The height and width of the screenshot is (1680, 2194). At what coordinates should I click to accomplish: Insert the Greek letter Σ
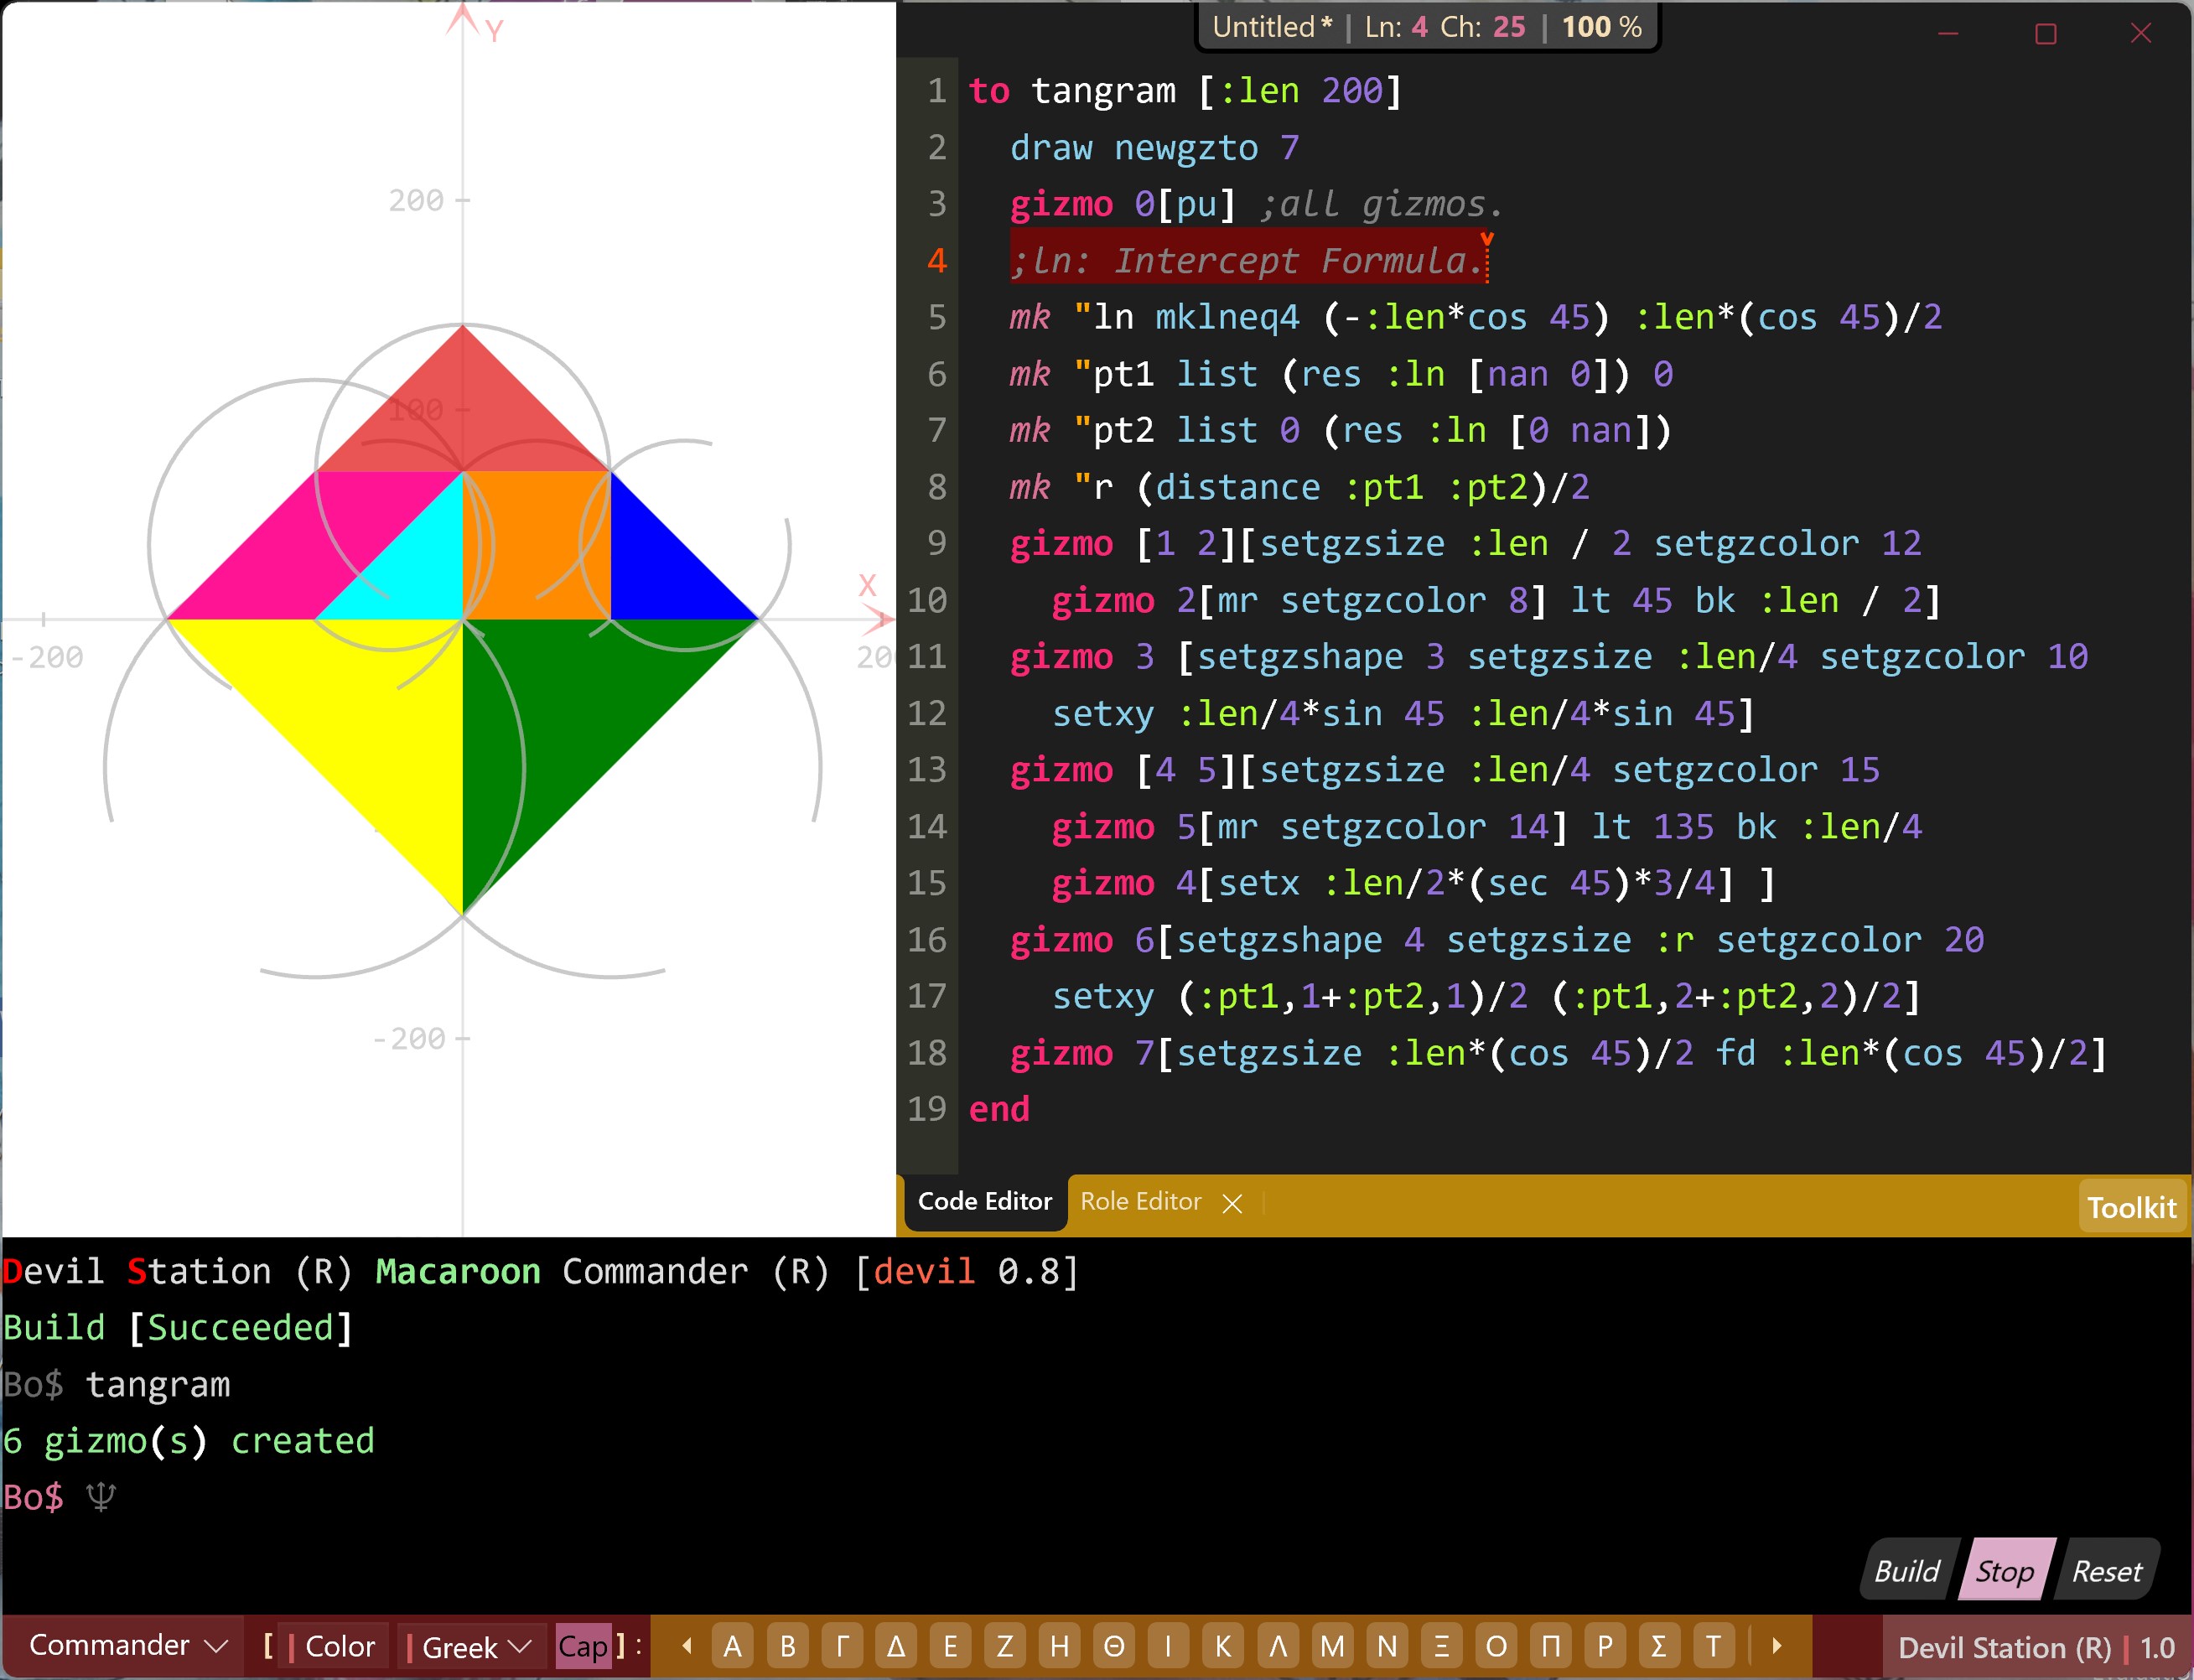point(1658,1646)
